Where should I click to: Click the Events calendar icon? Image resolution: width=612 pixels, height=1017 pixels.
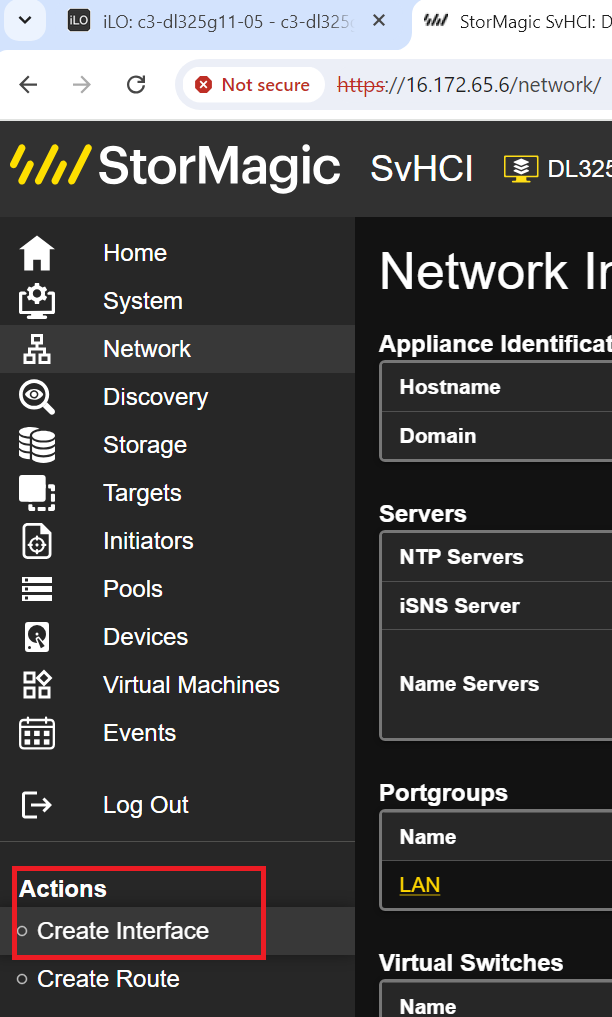[x=37, y=733]
